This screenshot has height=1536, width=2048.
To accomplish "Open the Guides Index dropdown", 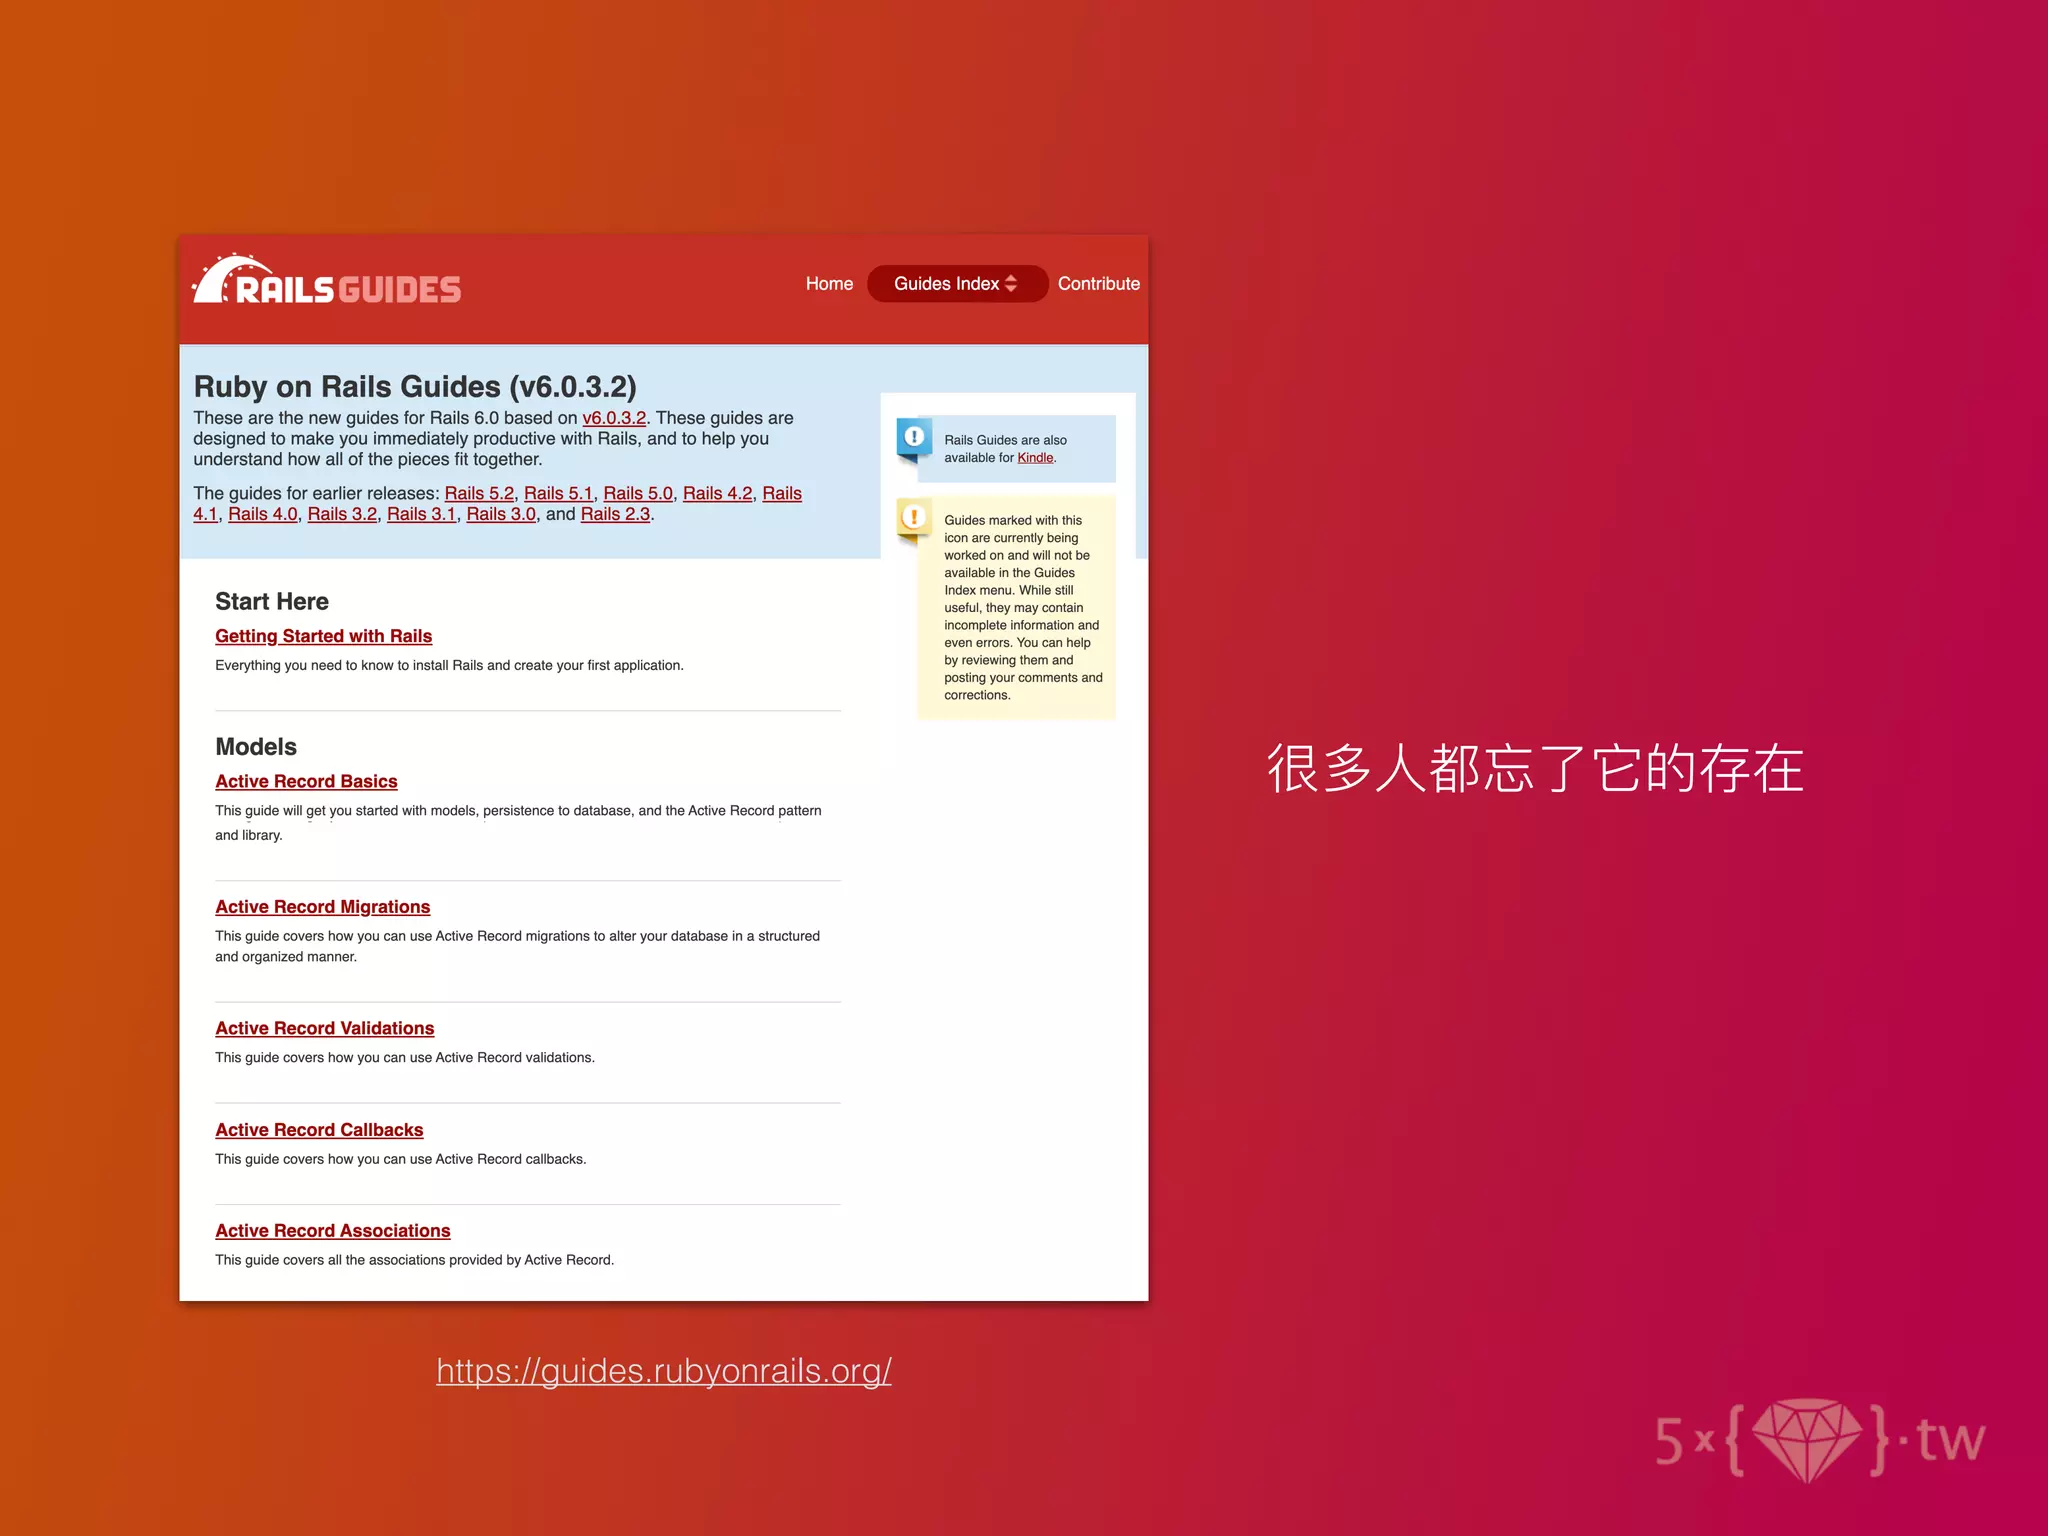I will [x=957, y=284].
